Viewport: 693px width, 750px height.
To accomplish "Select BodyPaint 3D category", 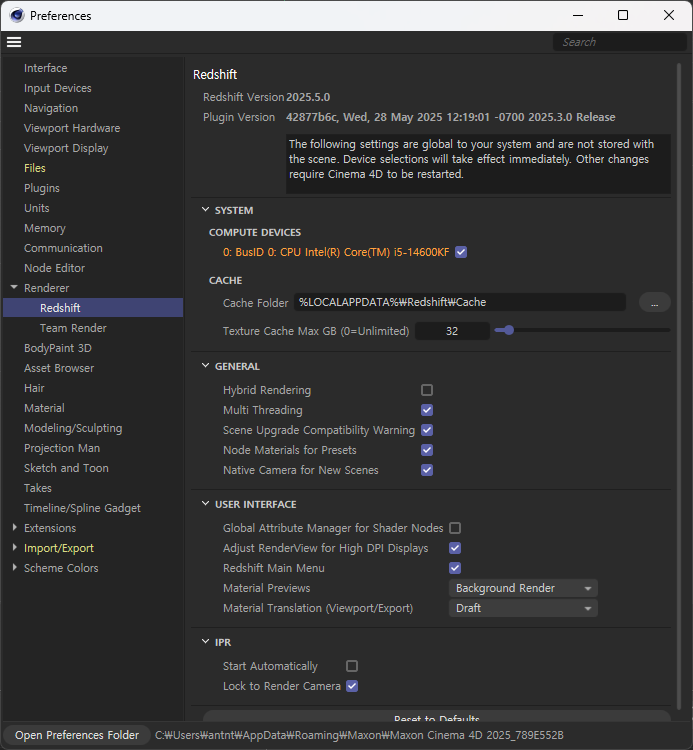I will click(x=58, y=348).
